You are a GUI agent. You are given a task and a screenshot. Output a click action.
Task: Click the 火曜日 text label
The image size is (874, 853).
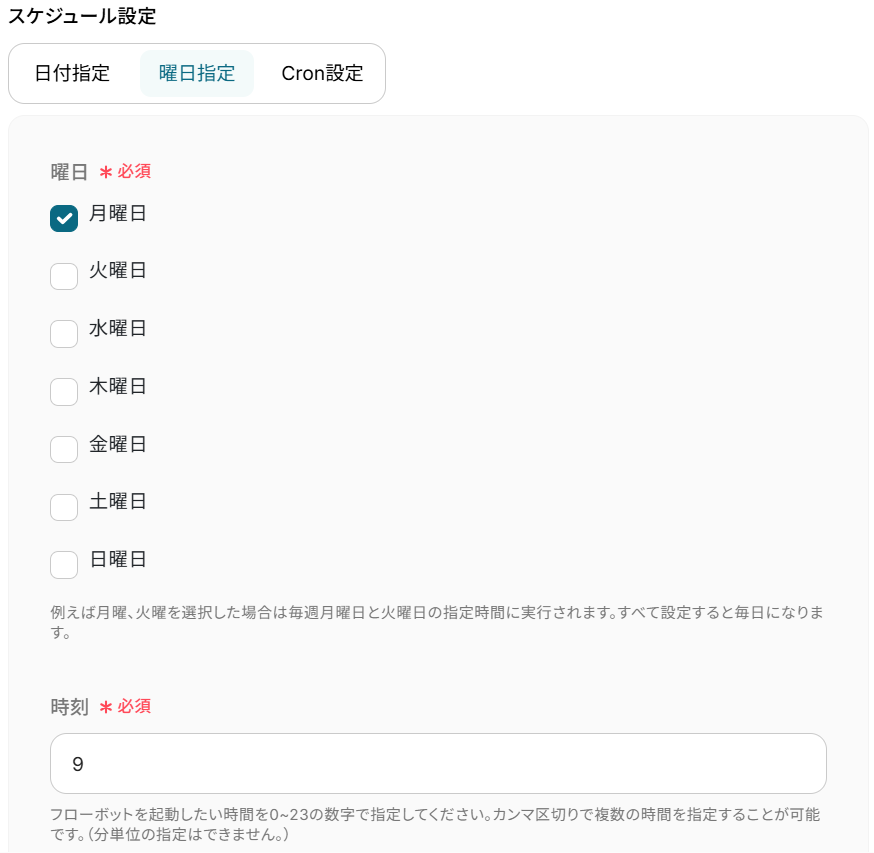(x=118, y=270)
